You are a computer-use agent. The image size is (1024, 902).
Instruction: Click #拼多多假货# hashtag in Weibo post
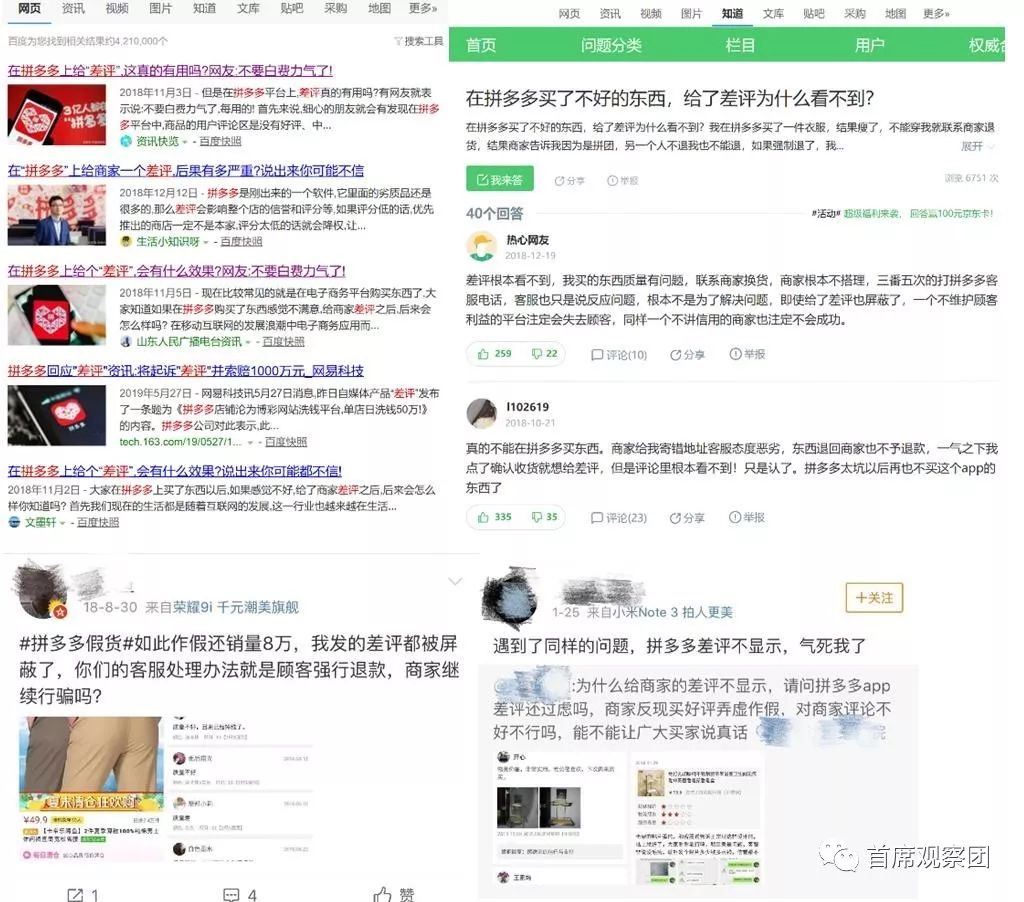tap(76, 644)
